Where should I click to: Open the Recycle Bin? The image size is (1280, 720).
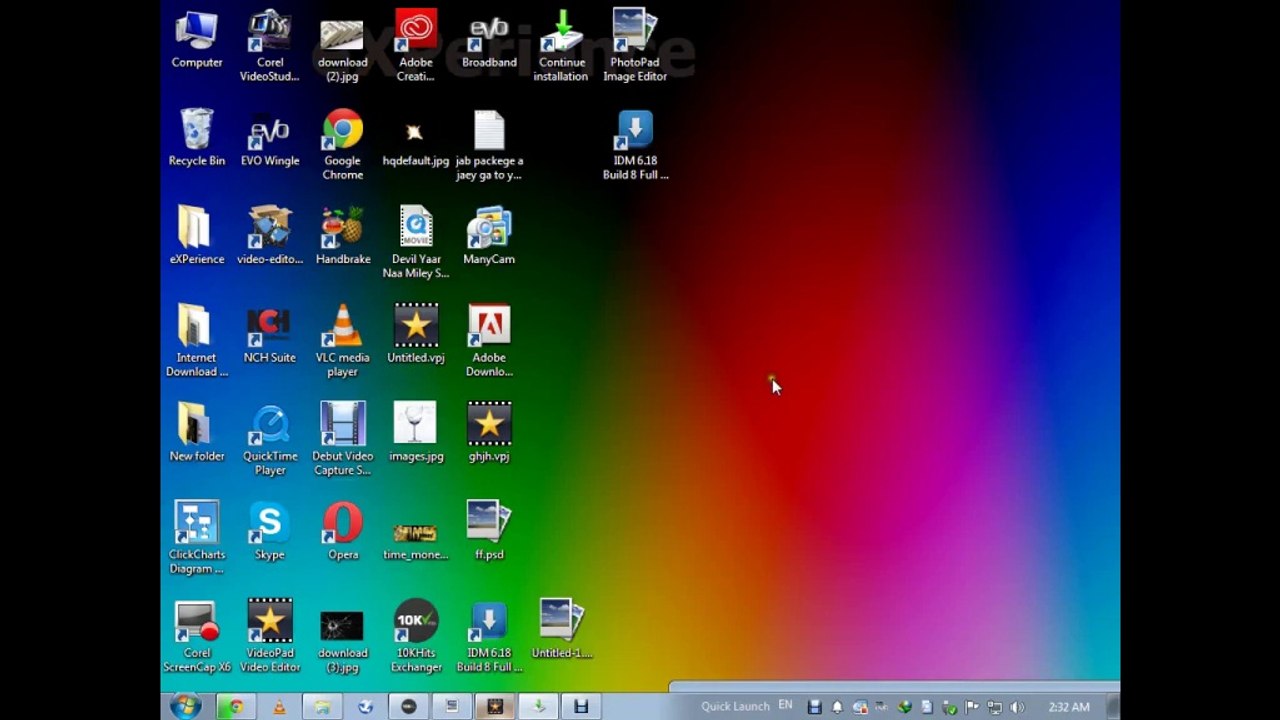pos(196,138)
